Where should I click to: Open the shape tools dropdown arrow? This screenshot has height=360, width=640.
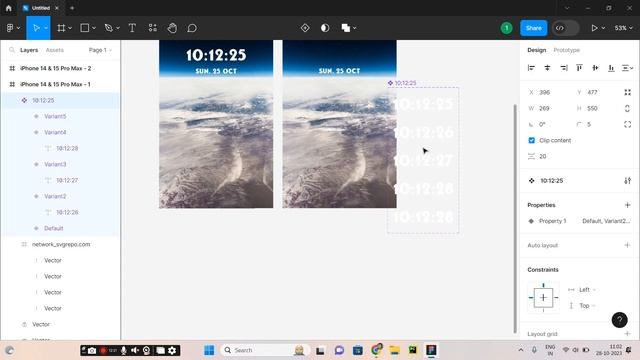pos(94,28)
